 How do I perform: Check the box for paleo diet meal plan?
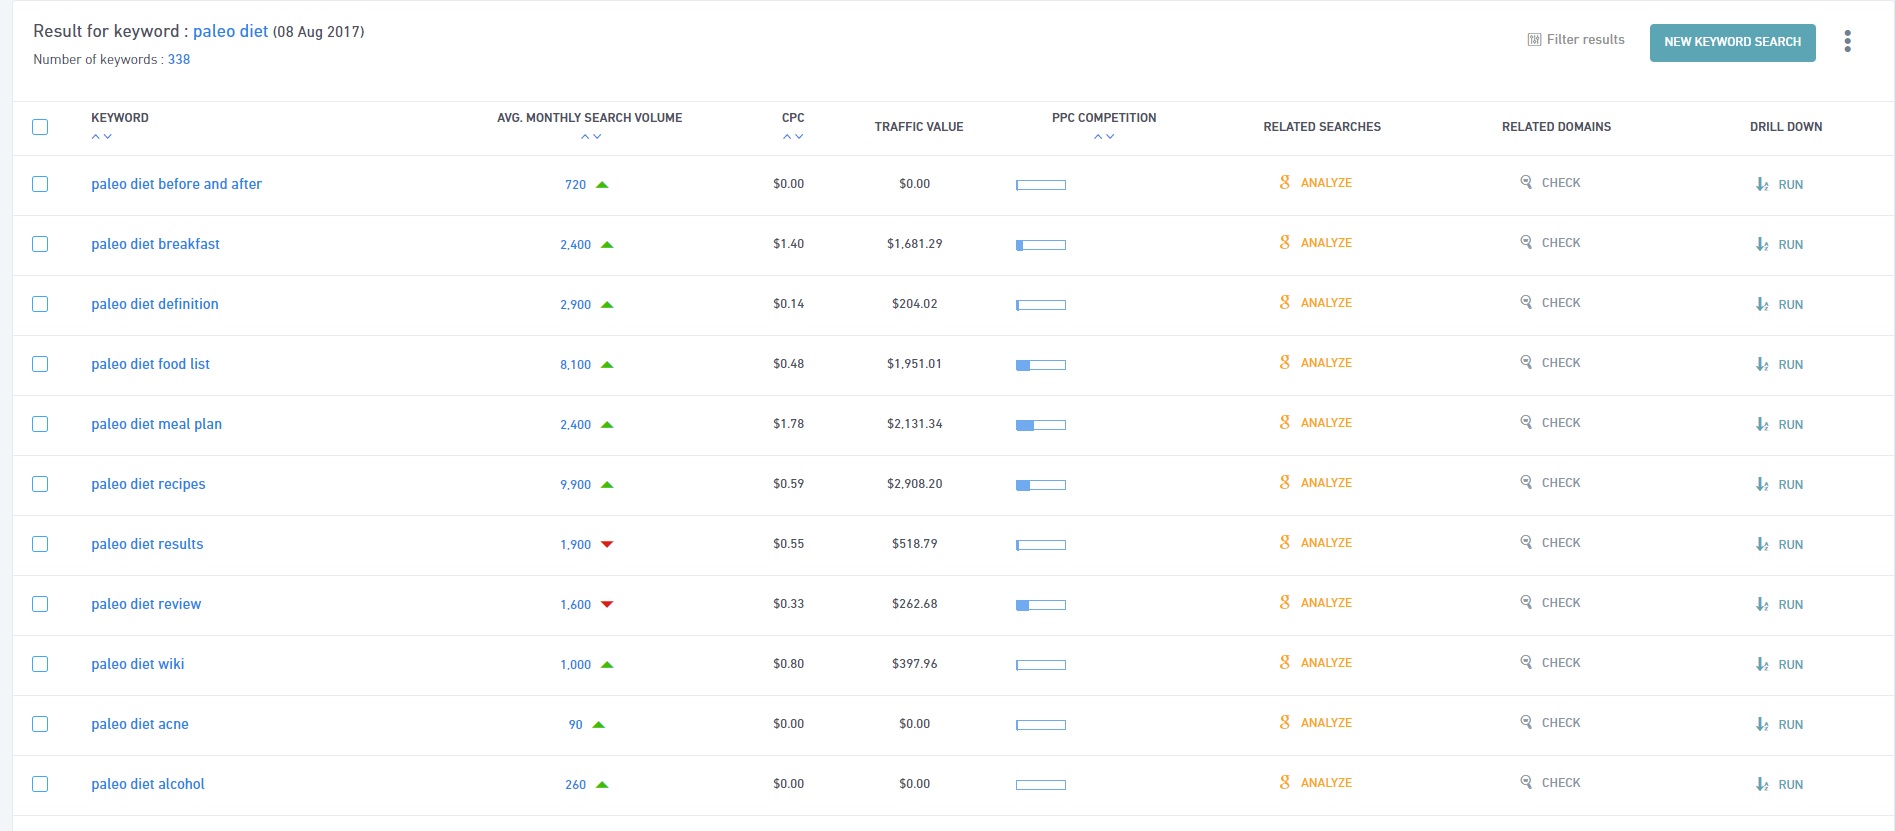[x=40, y=424]
